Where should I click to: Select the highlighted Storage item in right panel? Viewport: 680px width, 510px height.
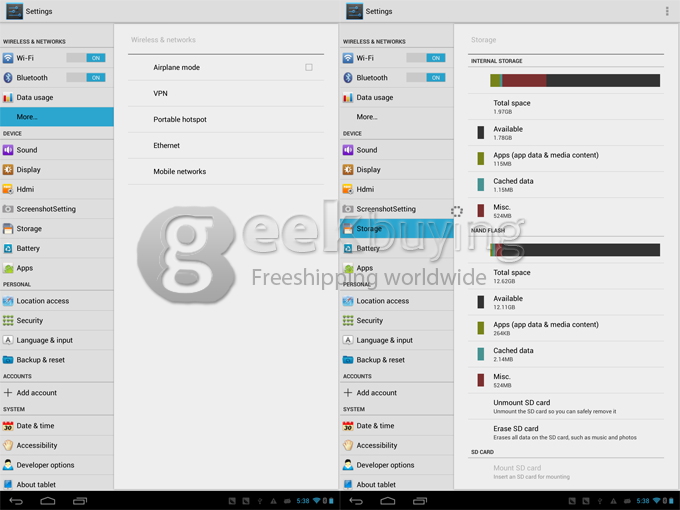pos(397,229)
